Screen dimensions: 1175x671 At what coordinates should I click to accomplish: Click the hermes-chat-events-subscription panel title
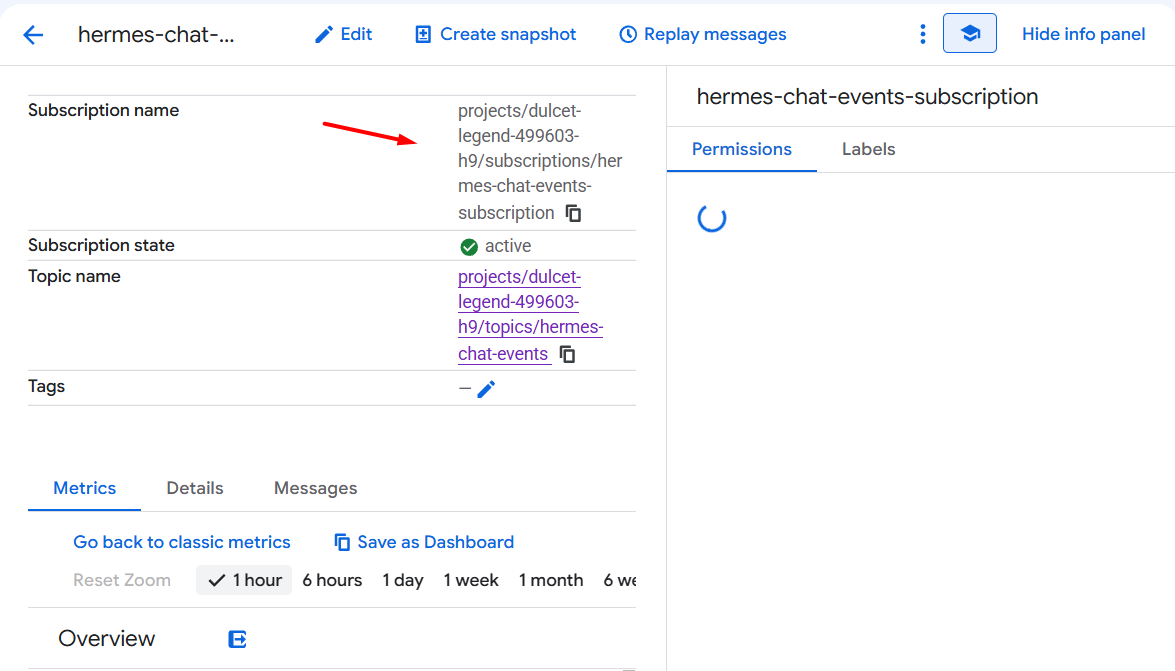pyautogui.click(x=867, y=97)
